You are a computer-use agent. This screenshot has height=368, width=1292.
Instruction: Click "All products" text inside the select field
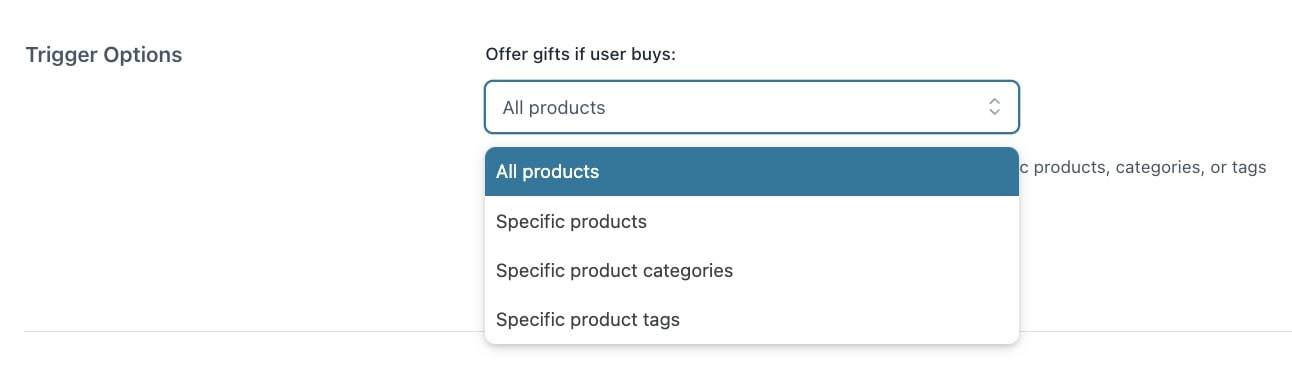pyautogui.click(x=554, y=107)
